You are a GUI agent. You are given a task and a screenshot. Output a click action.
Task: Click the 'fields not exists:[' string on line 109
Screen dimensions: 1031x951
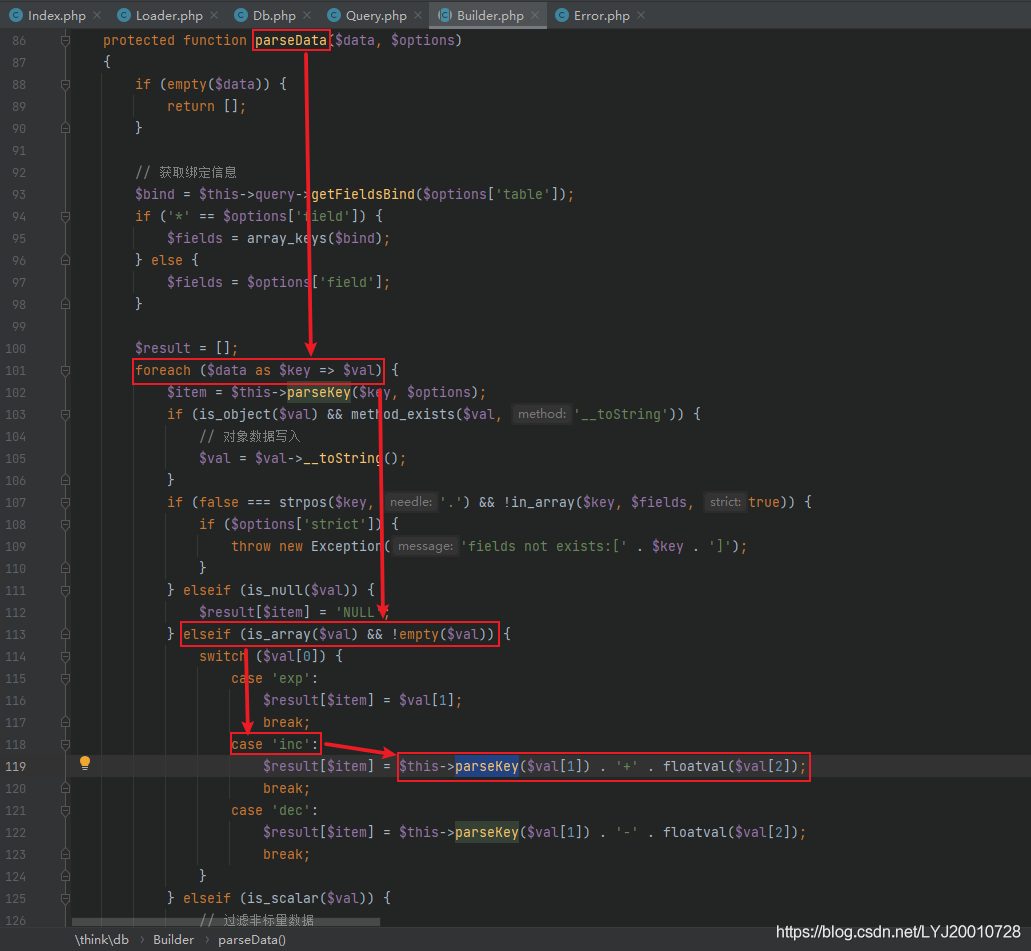(x=544, y=547)
